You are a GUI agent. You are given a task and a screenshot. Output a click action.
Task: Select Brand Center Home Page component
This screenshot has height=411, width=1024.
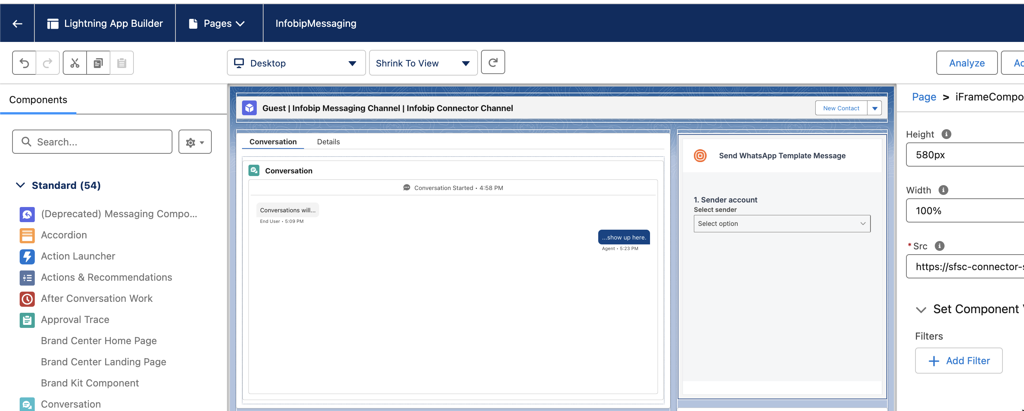99,341
